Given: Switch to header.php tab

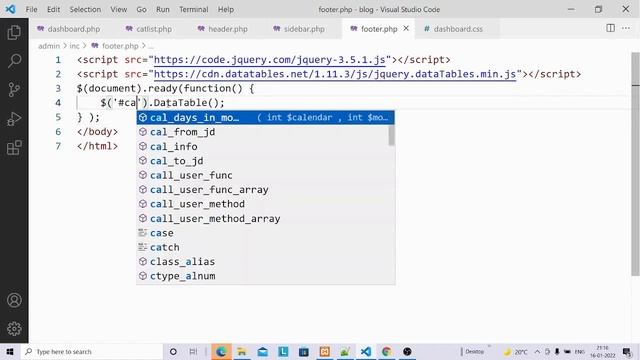Looking at the screenshot, I should 223,29.
